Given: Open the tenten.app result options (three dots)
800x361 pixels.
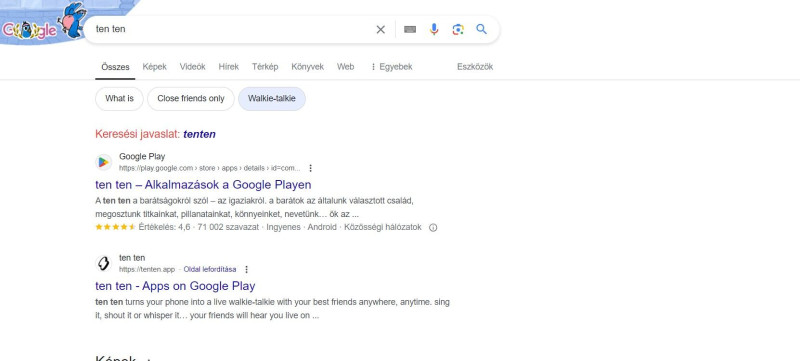Looking at the screenshot, I should (x=247, y=269).
